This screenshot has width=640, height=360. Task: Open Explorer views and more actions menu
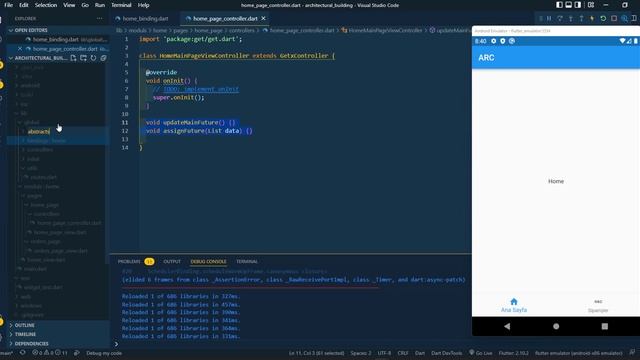click(100, 18)
